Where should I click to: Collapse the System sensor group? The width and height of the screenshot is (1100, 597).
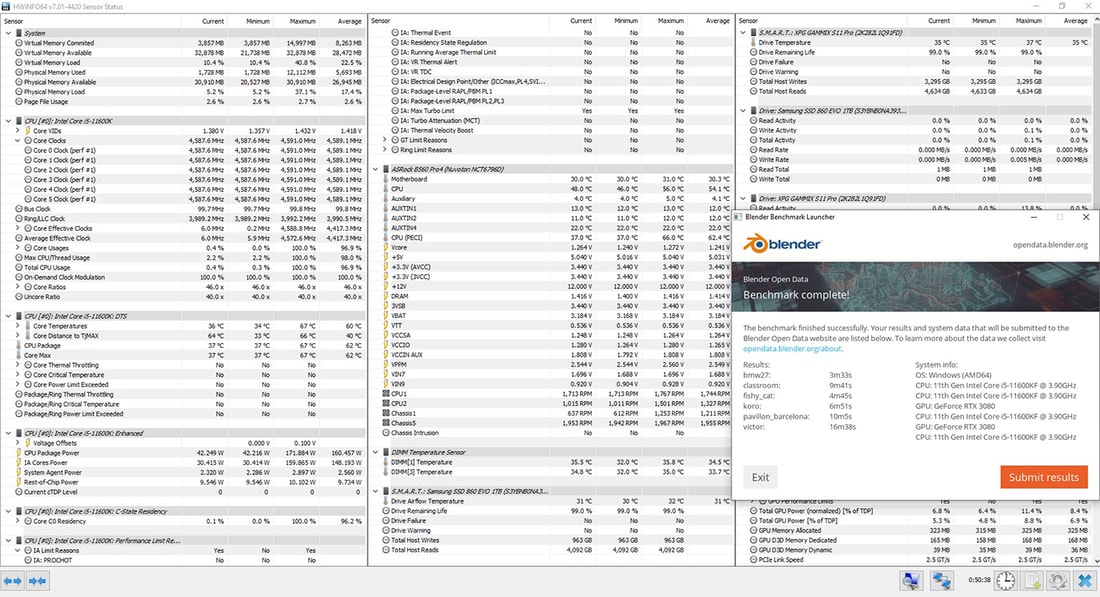coord(9,33)
